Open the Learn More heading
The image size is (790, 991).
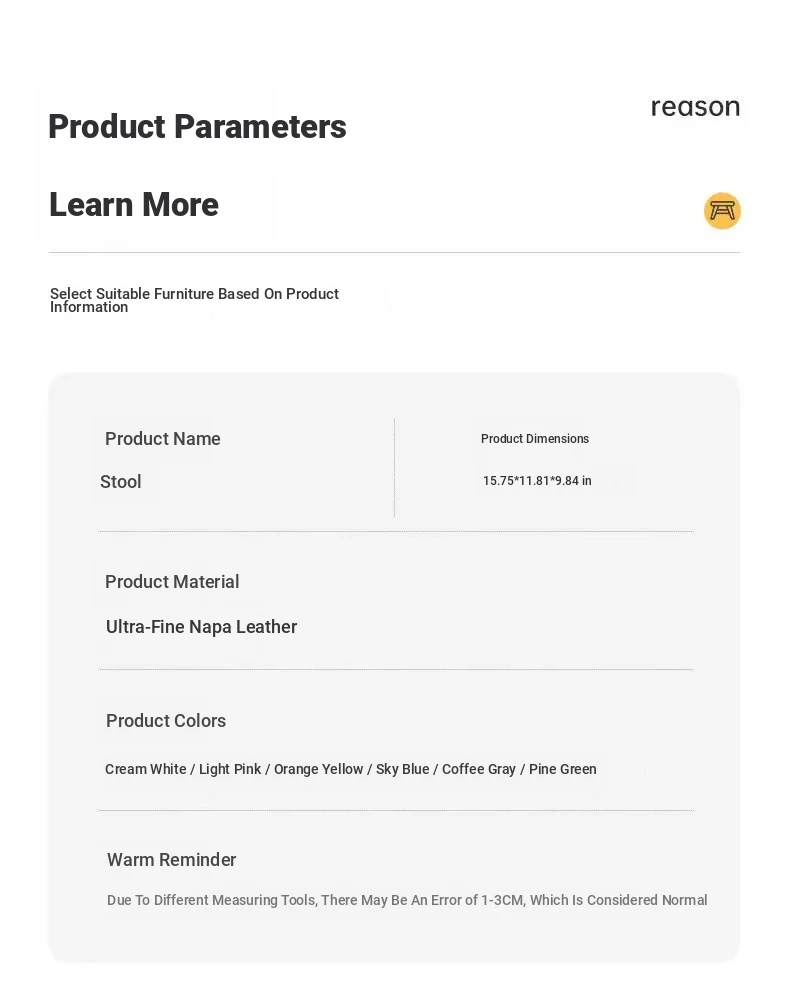134,204
